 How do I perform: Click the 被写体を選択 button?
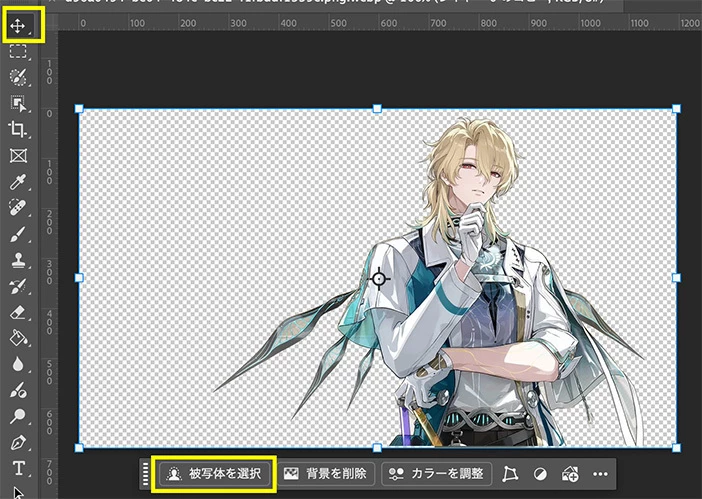pyautogui.click(x=214, y=474)
